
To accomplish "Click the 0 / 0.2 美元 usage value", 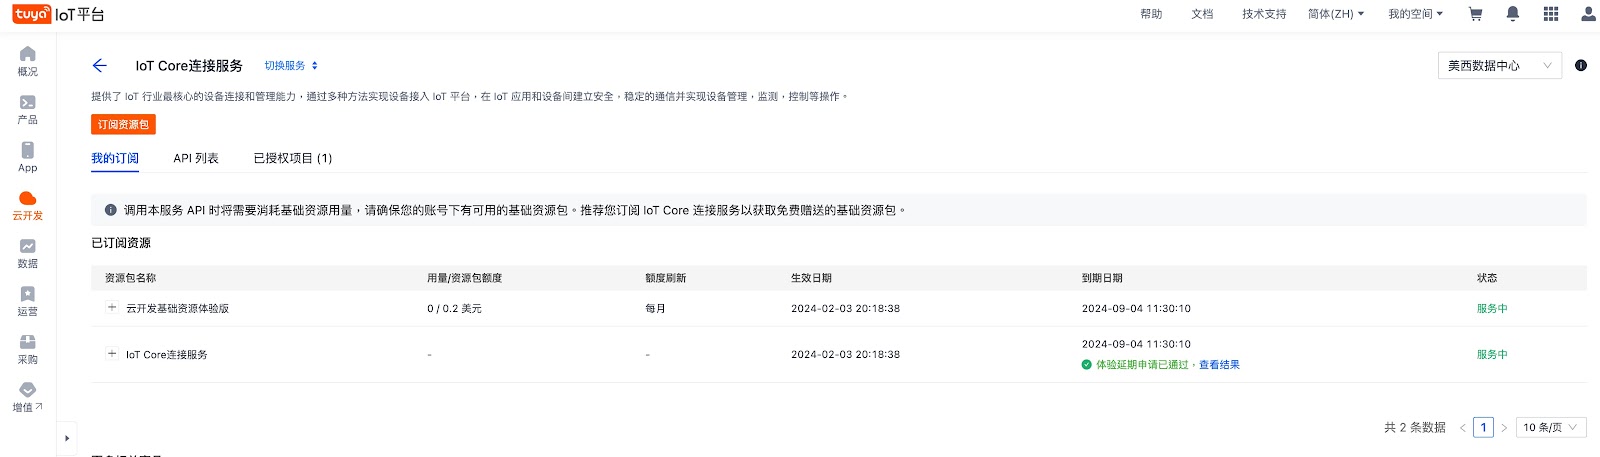I will [x=454, y=309].
